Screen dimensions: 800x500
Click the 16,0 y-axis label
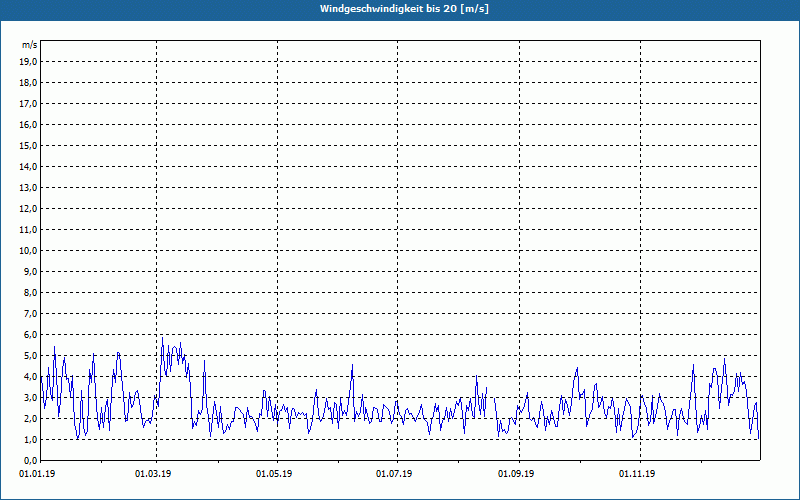click(x=28, y=124)
